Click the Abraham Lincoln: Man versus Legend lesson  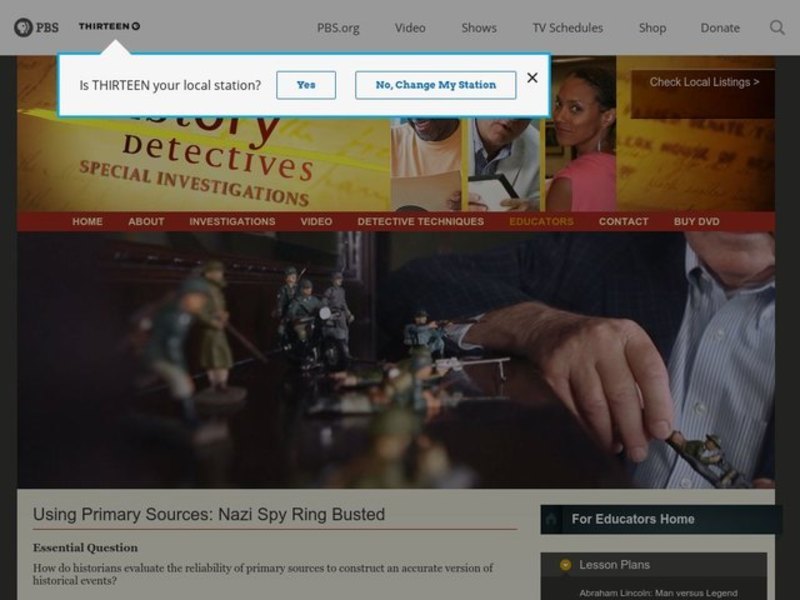[x=660, y=591]
